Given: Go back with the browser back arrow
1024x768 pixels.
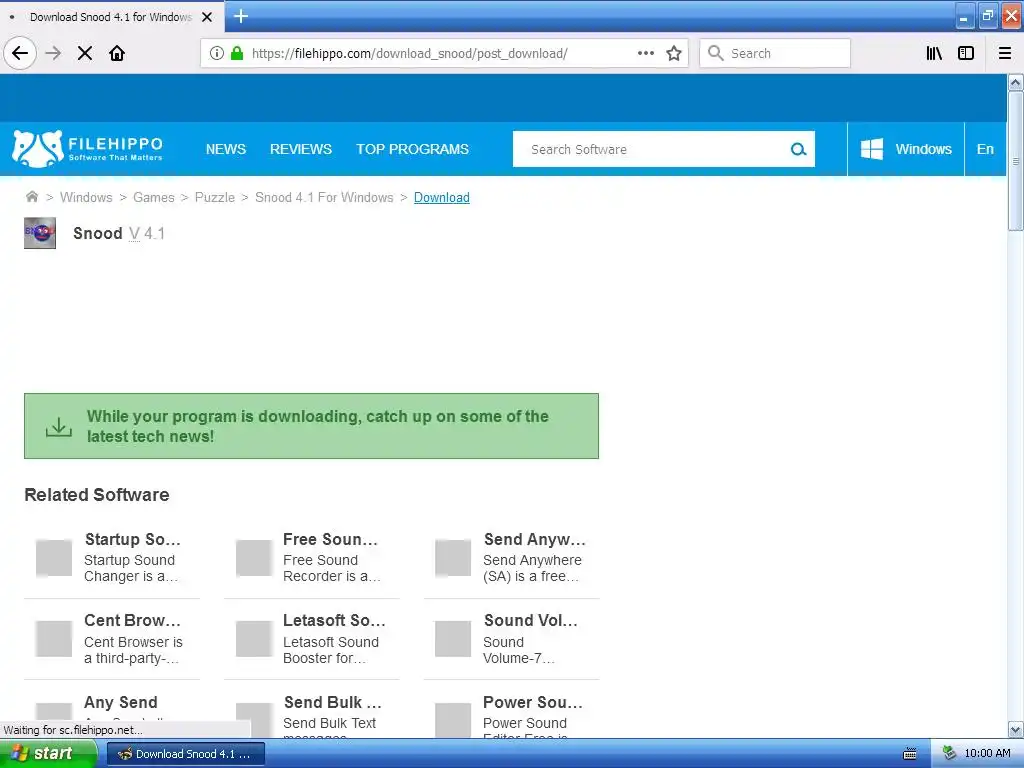Looking at the screenshot, I should (x=20, y=53).
